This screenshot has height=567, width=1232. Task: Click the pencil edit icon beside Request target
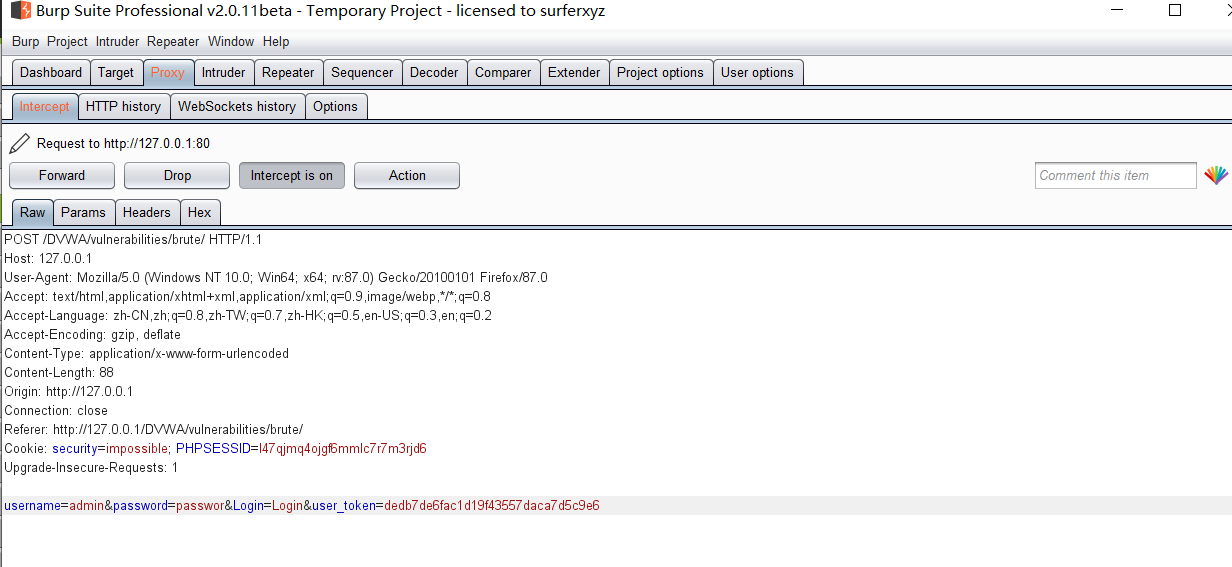coord(19,143)
